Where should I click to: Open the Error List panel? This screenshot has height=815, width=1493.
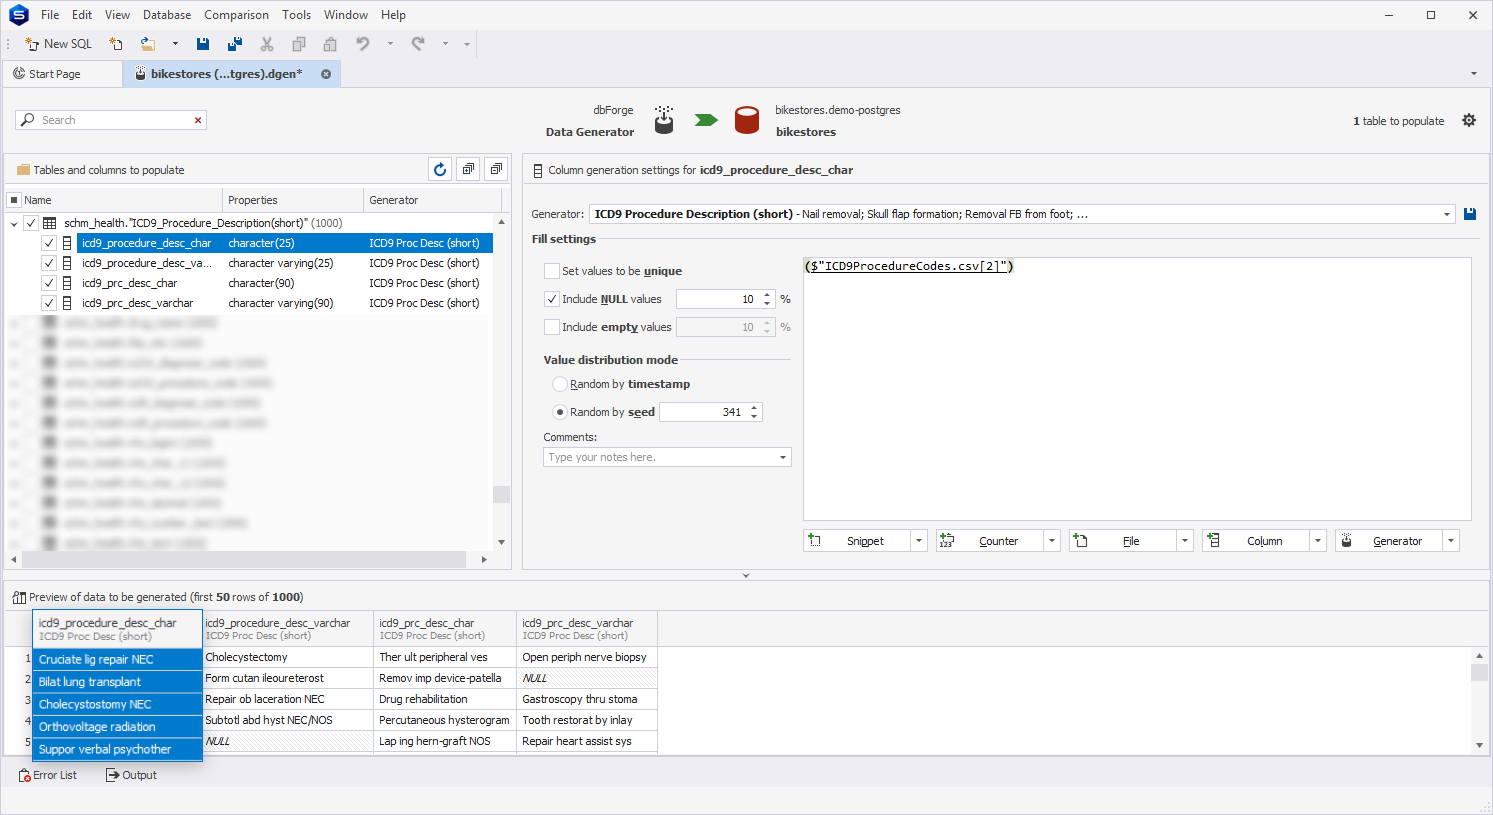coord(47,774)
